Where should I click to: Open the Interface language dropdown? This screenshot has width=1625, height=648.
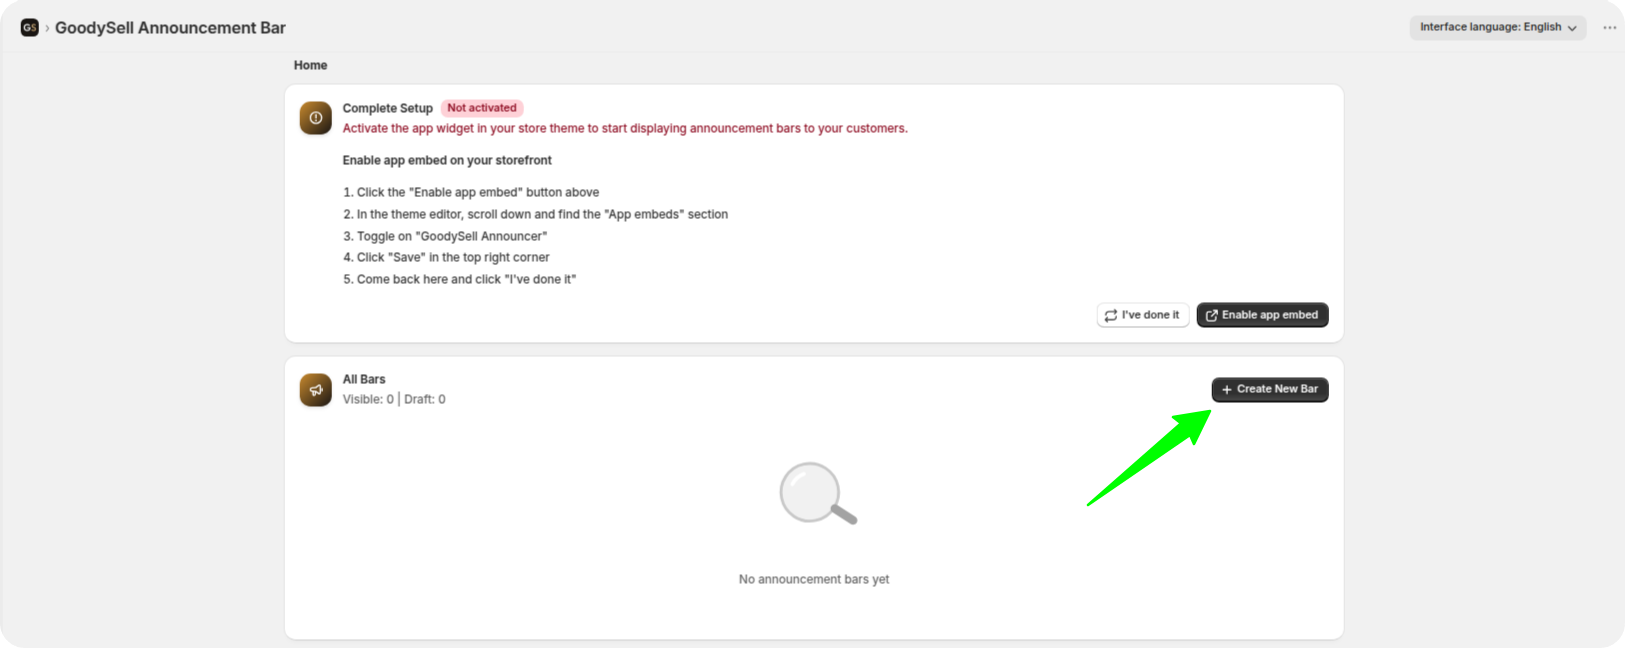coord(1498,28)
